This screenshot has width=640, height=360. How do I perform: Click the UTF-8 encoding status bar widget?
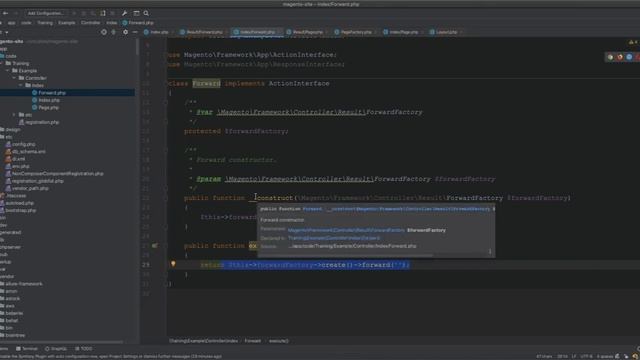tap(586, 356)
